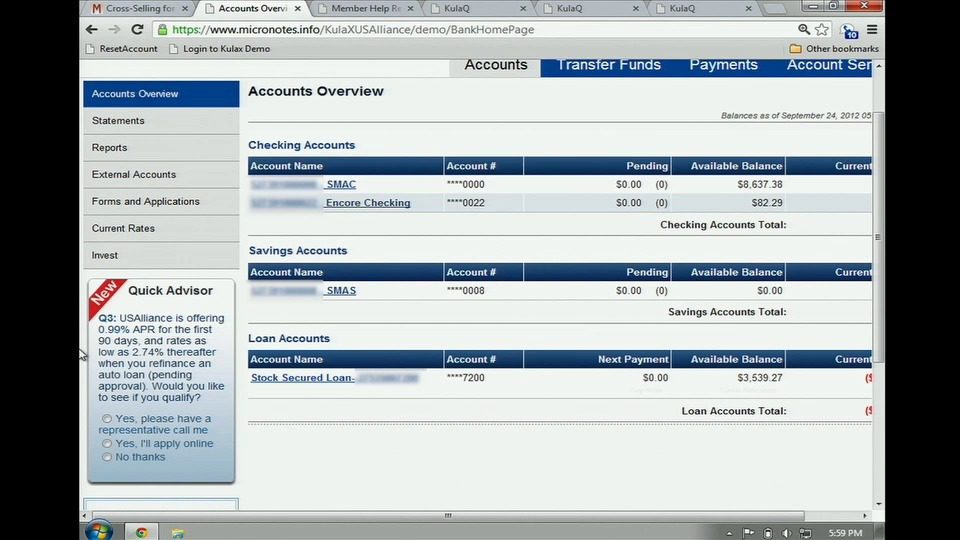This screenshot has width=960, height=540.
Task: Click the scroll right arrow of horizontal scrollbar
Action: tap(864, 516)
